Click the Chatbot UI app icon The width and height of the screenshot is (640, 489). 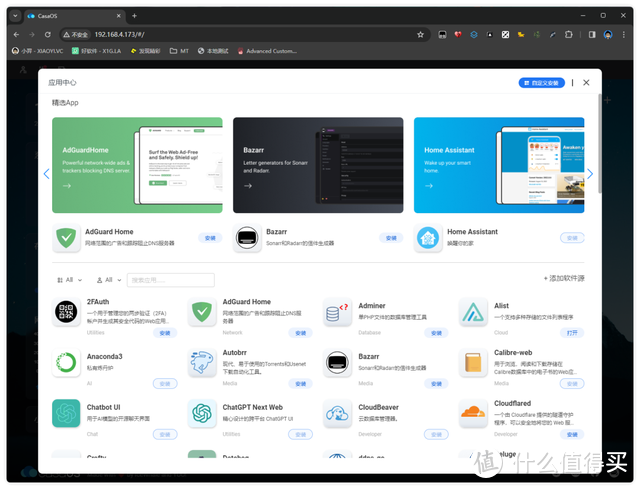[x=66, y=413]
